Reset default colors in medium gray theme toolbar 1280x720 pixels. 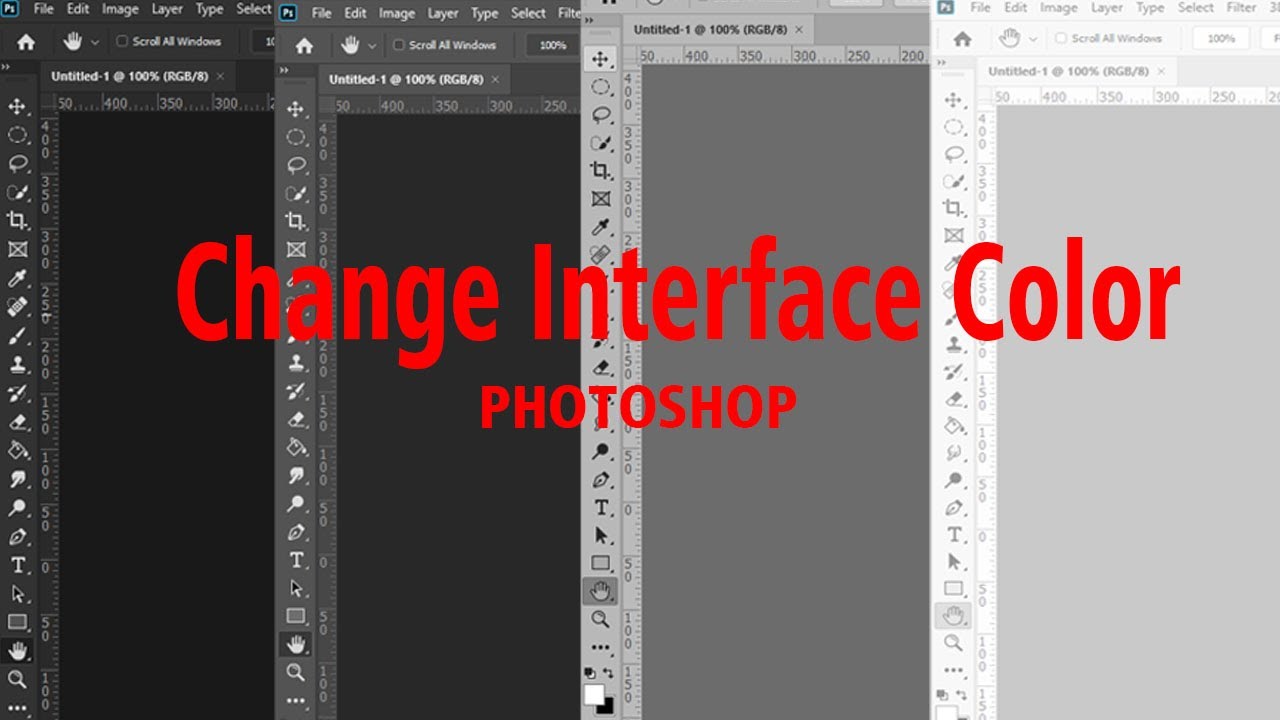point(590,673)
